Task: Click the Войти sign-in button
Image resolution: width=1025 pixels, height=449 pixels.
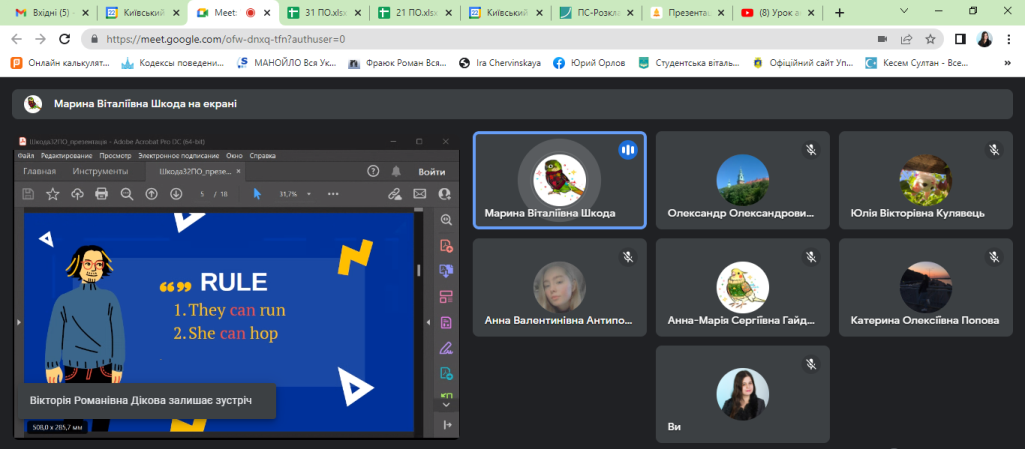Action: 431,171
